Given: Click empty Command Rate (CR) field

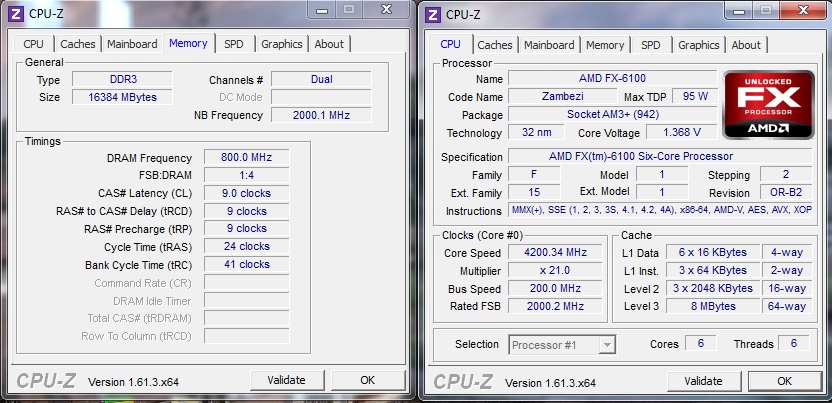Looking at the screenshot, I should pyautogui.click(x=247, y=283).
